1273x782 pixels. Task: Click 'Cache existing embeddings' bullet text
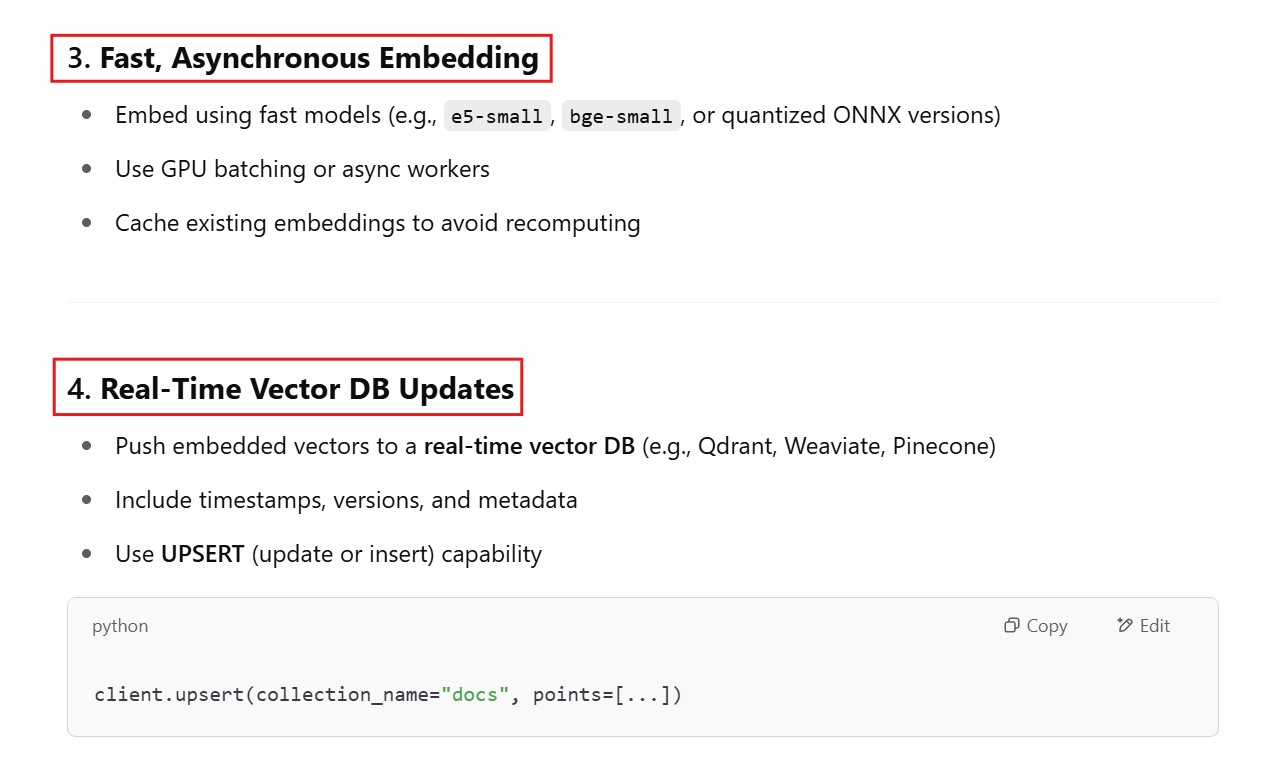pyautogui.click(x=377, y=223)
